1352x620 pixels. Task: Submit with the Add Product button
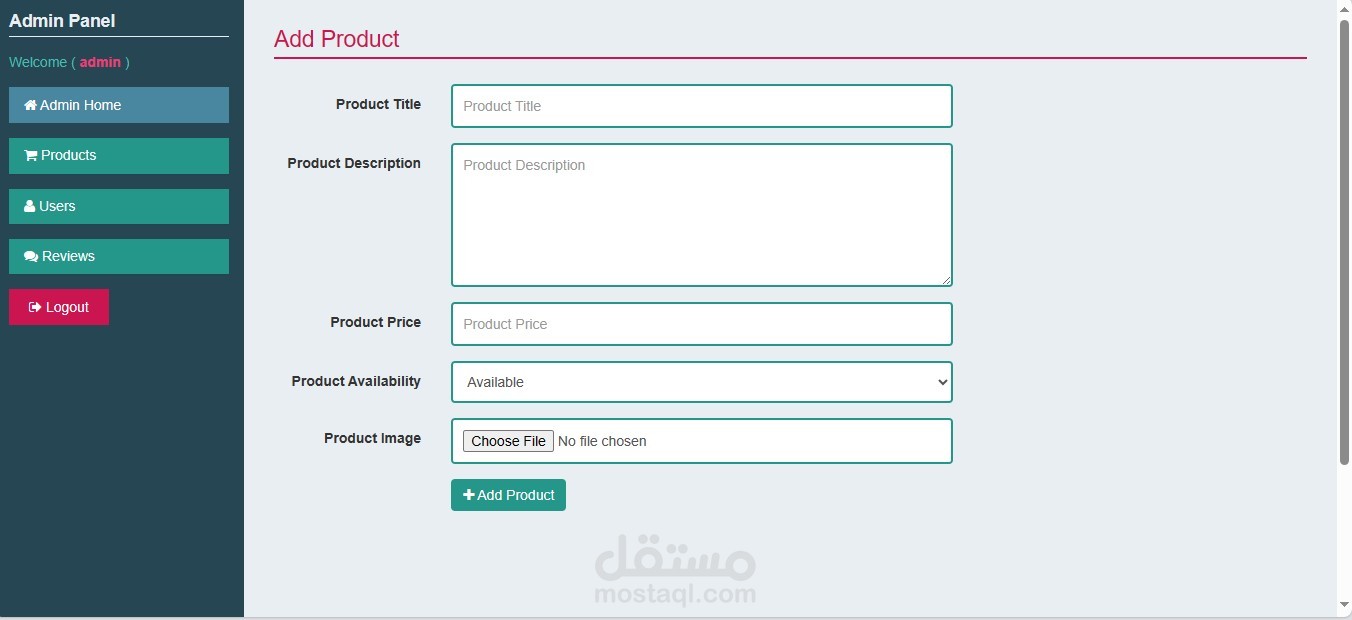[508, 495]
